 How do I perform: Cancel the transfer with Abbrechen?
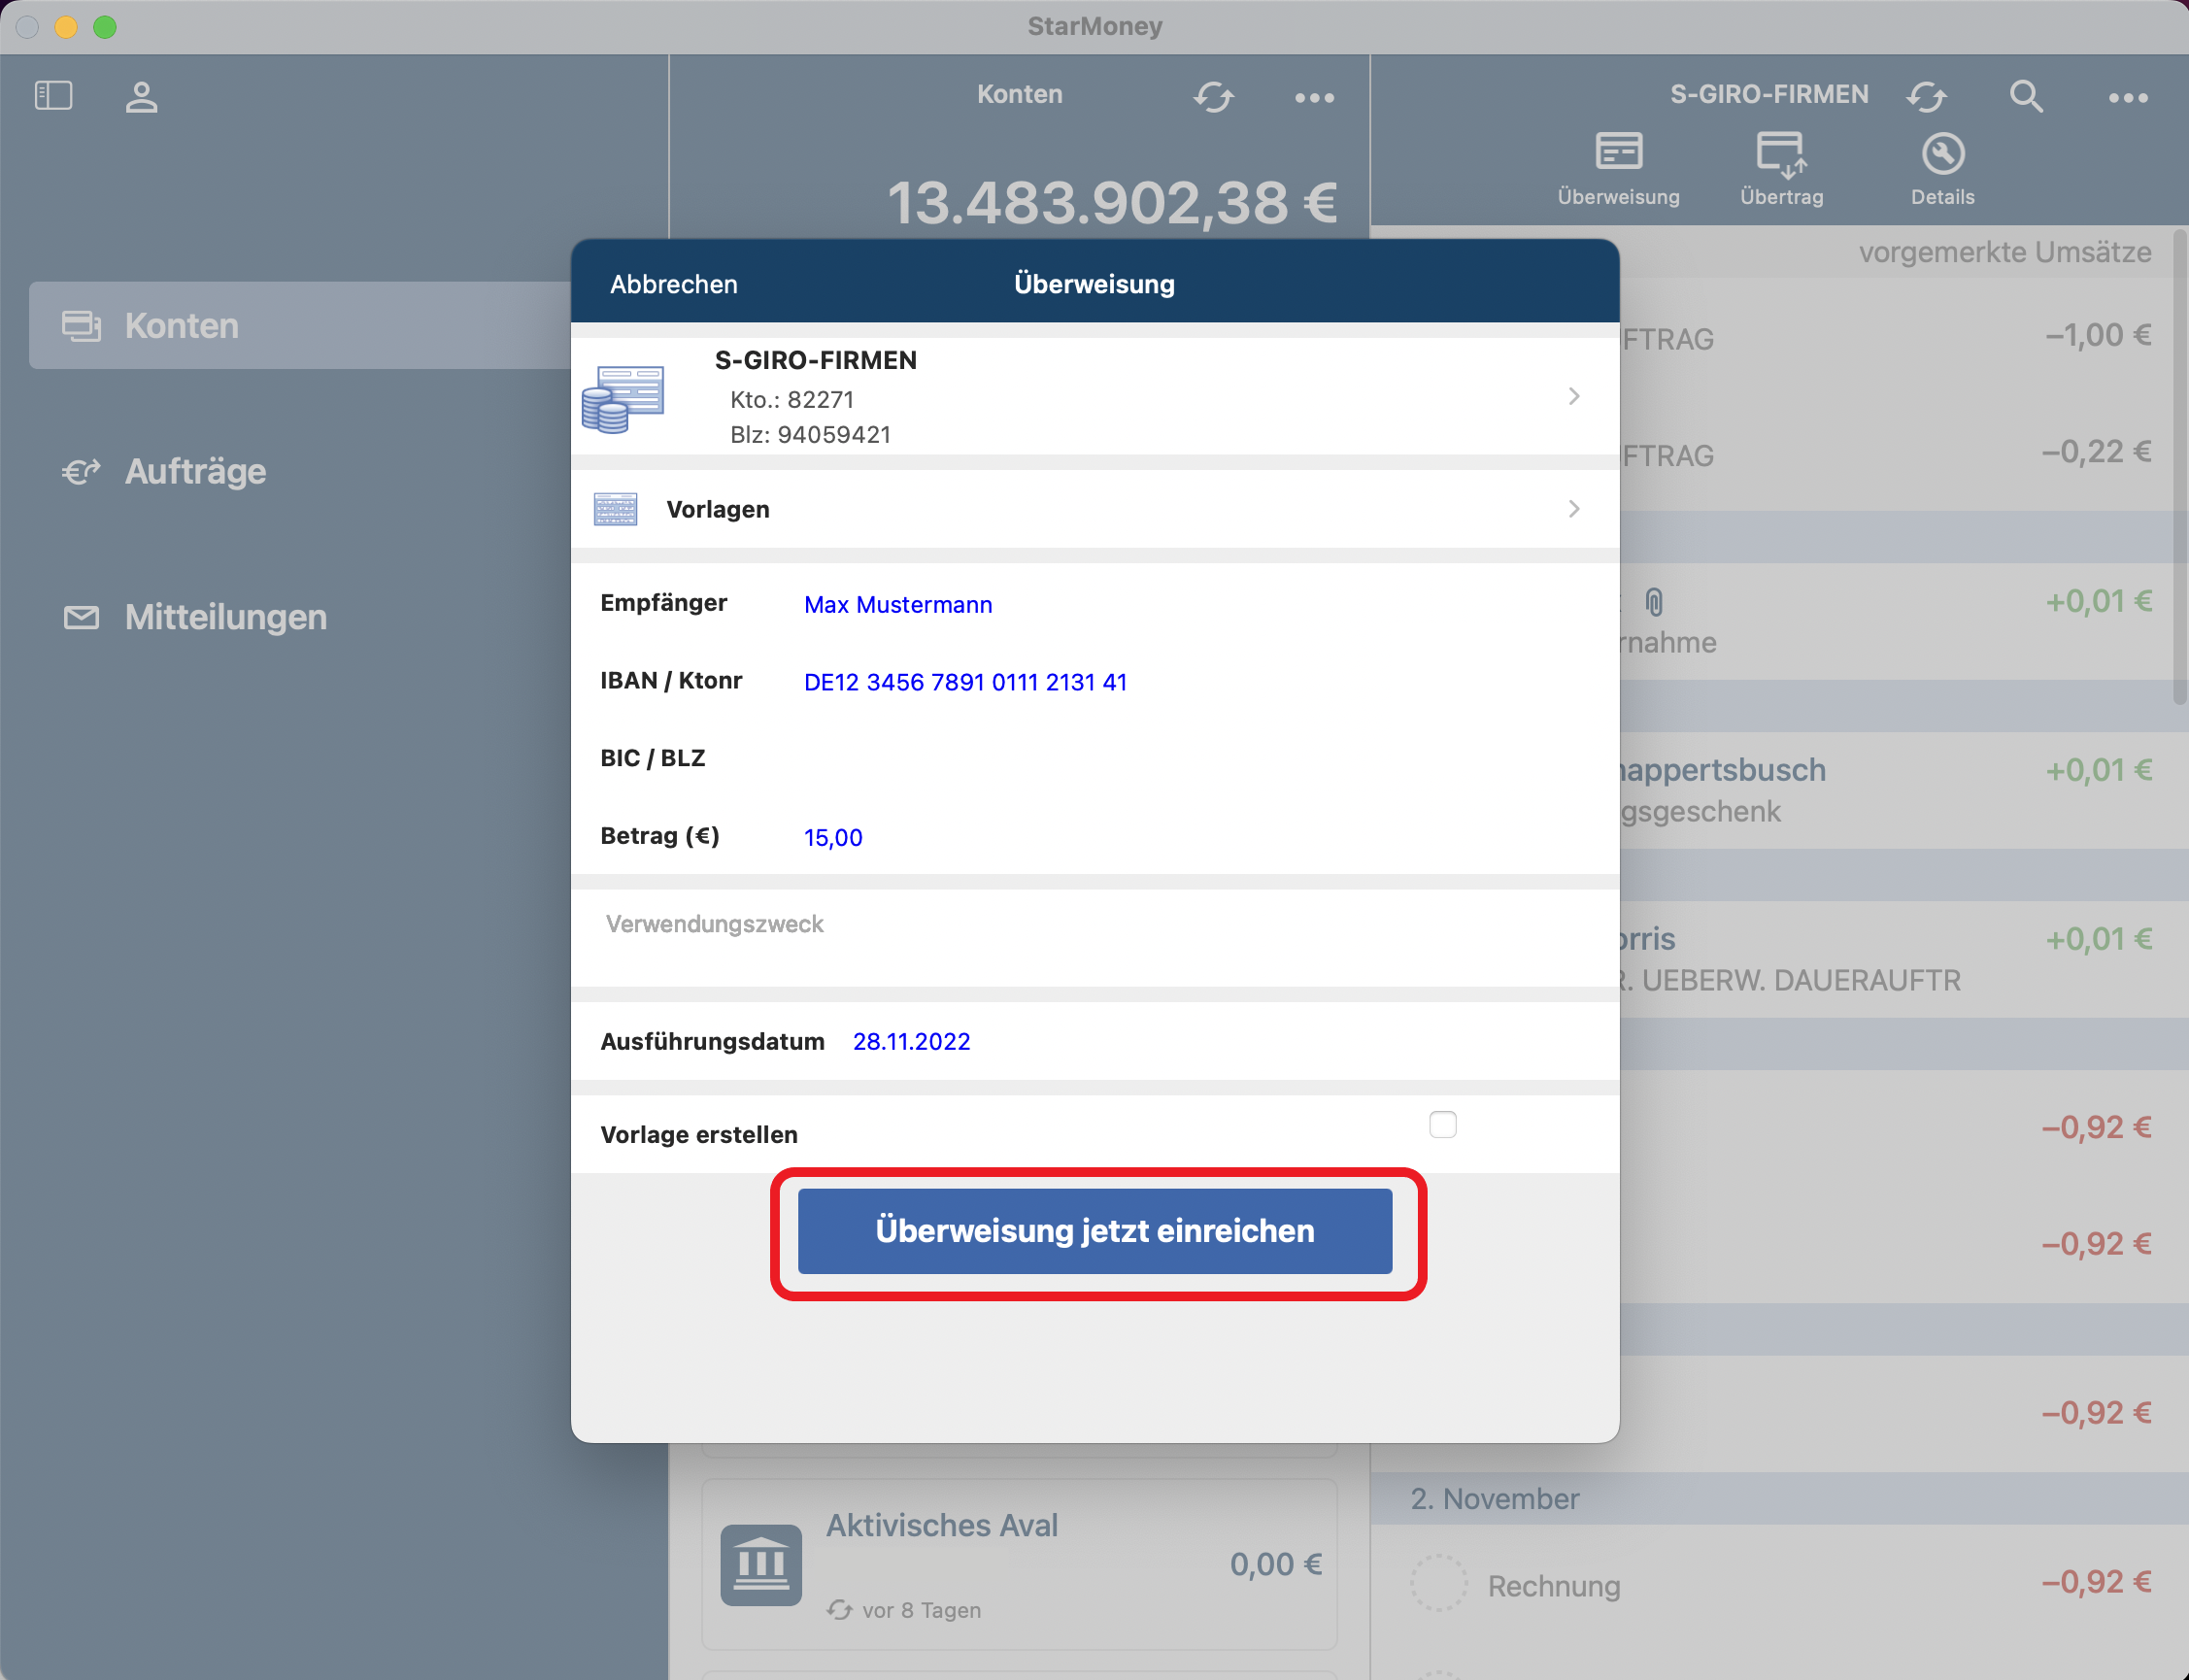(x=673, y=283)
